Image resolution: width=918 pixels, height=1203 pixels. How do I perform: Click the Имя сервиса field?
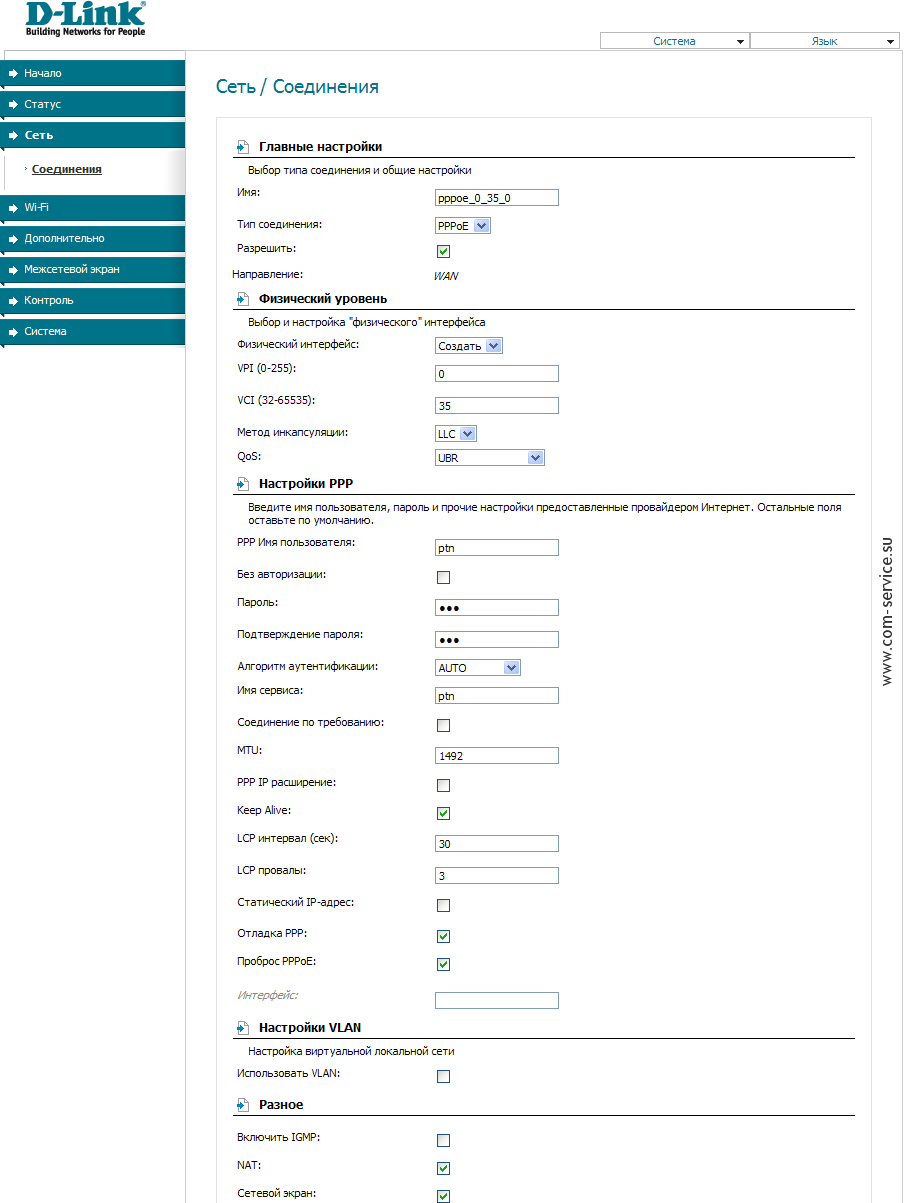tap(497, 696)
